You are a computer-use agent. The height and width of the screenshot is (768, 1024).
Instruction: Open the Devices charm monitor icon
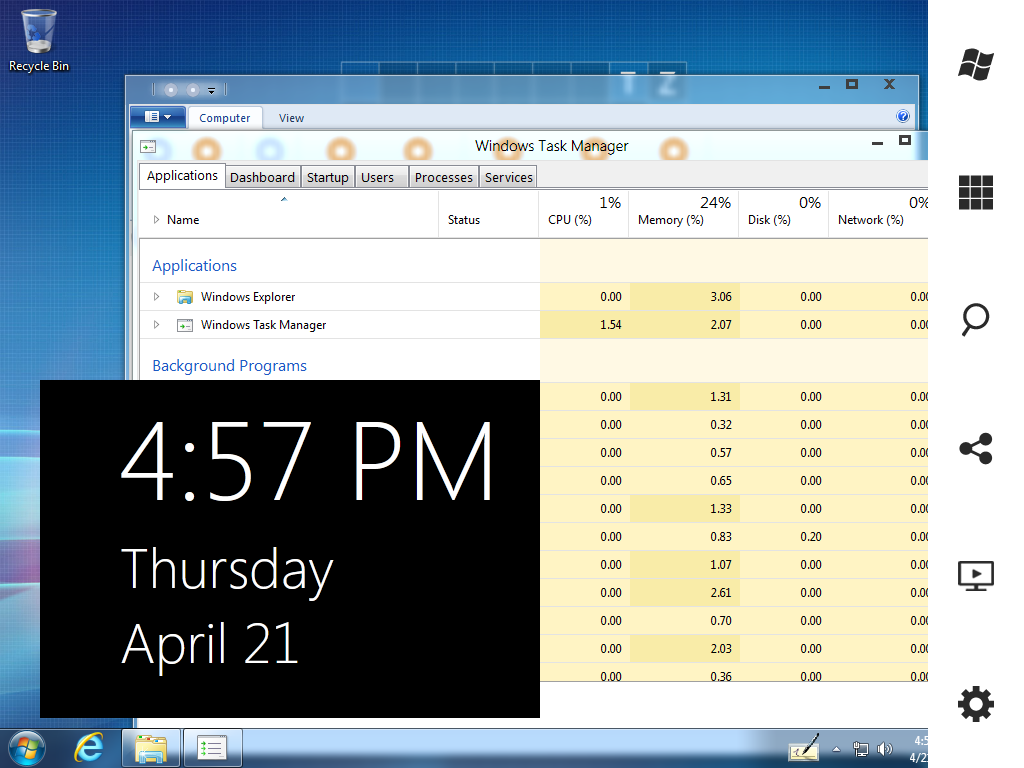coord(975,576)
